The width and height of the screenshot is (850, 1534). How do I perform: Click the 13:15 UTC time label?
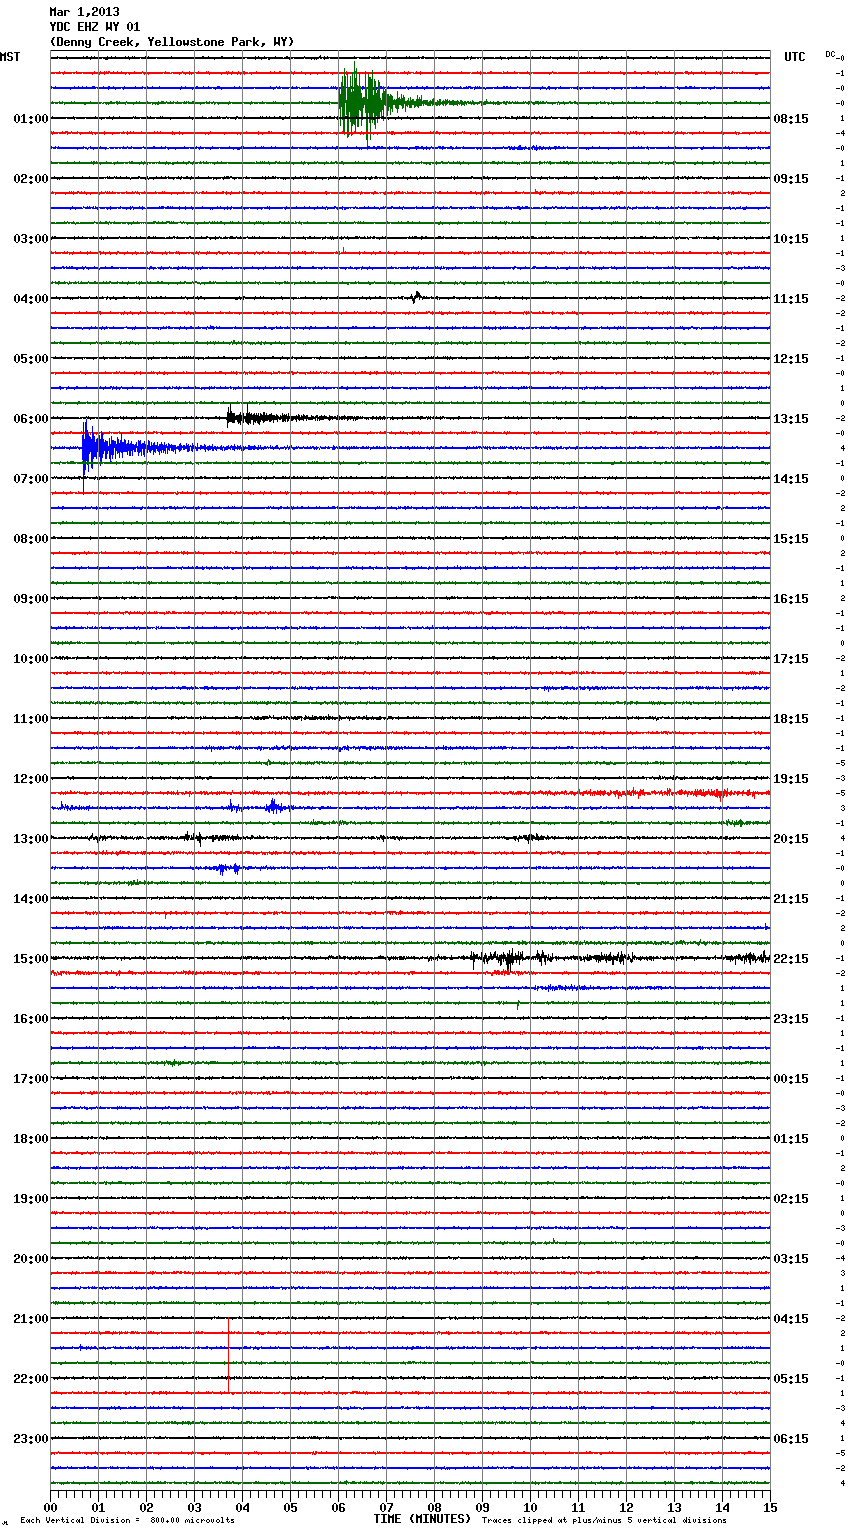tap(791, 419)
